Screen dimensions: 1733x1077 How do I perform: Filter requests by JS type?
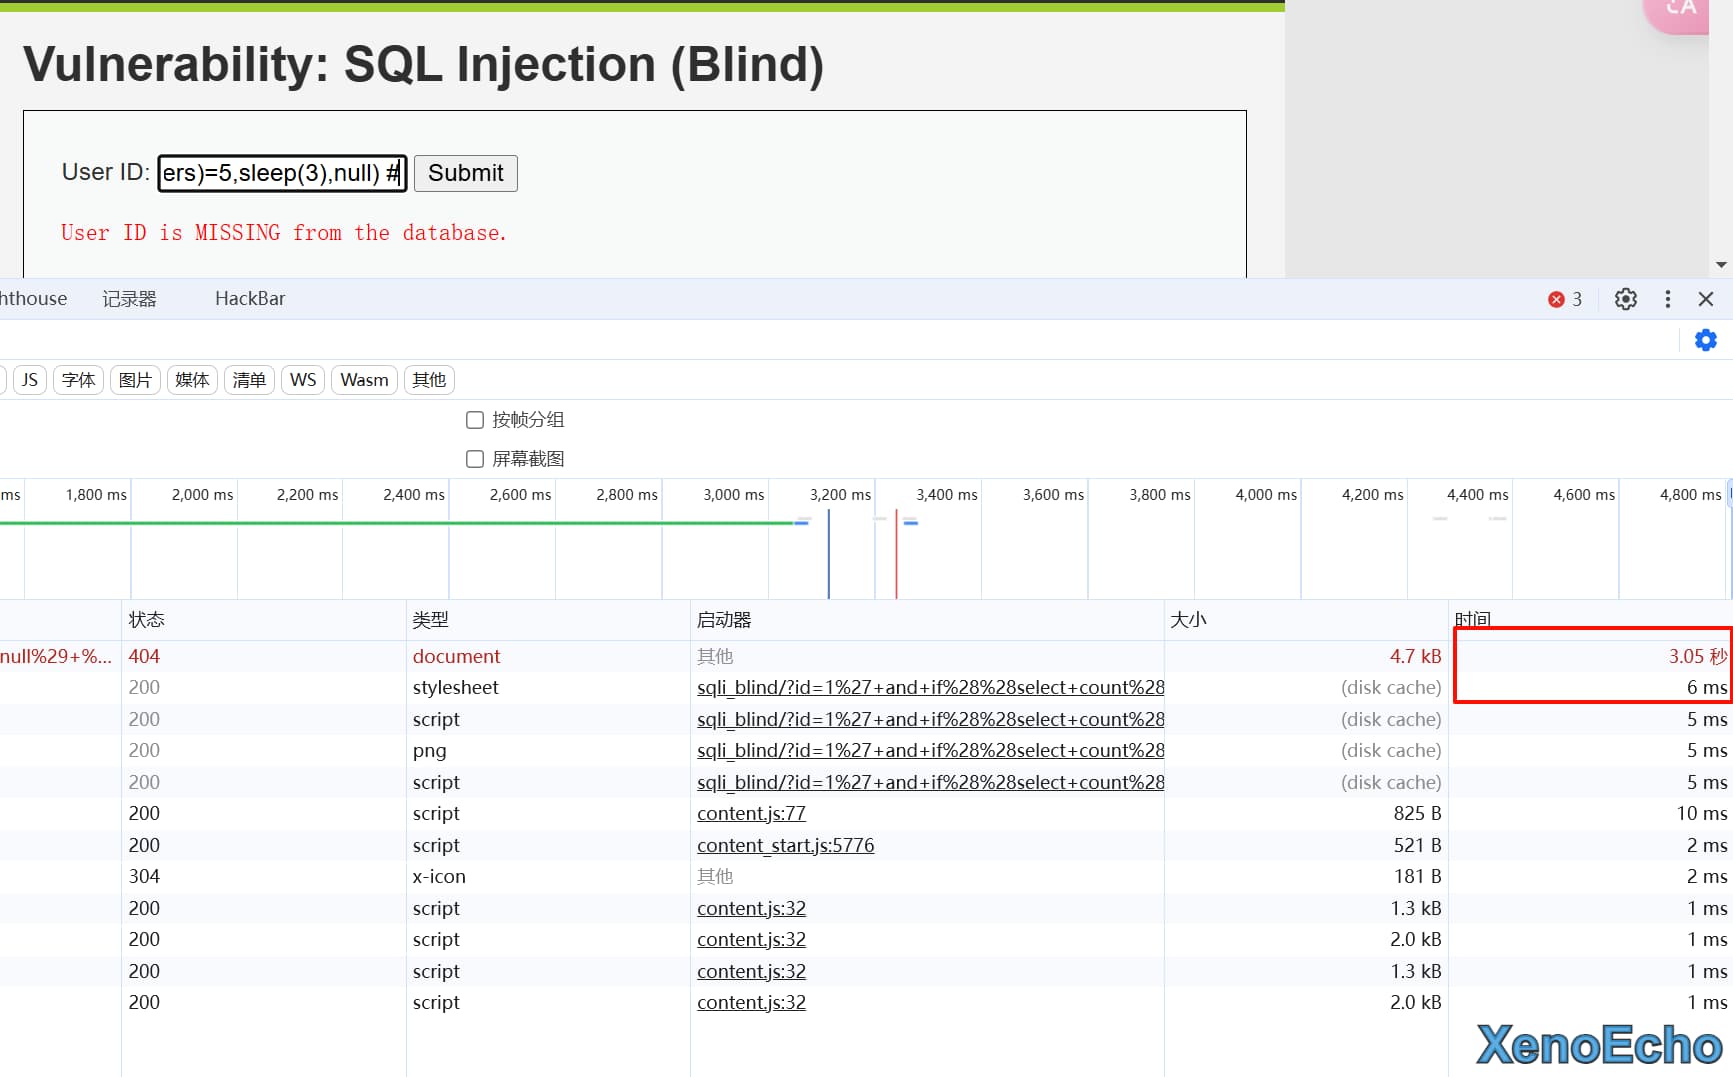(30, 380)
